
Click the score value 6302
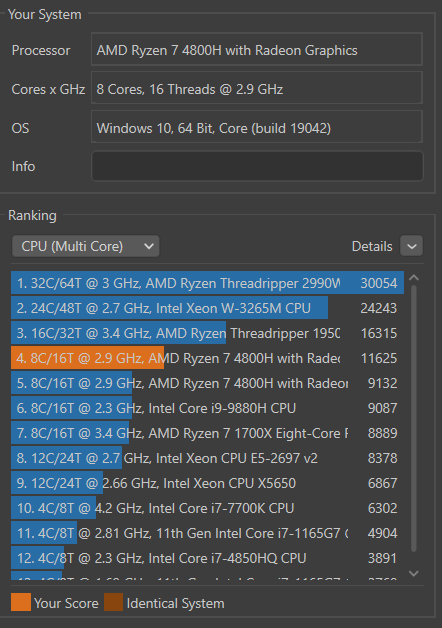(382, 508)
